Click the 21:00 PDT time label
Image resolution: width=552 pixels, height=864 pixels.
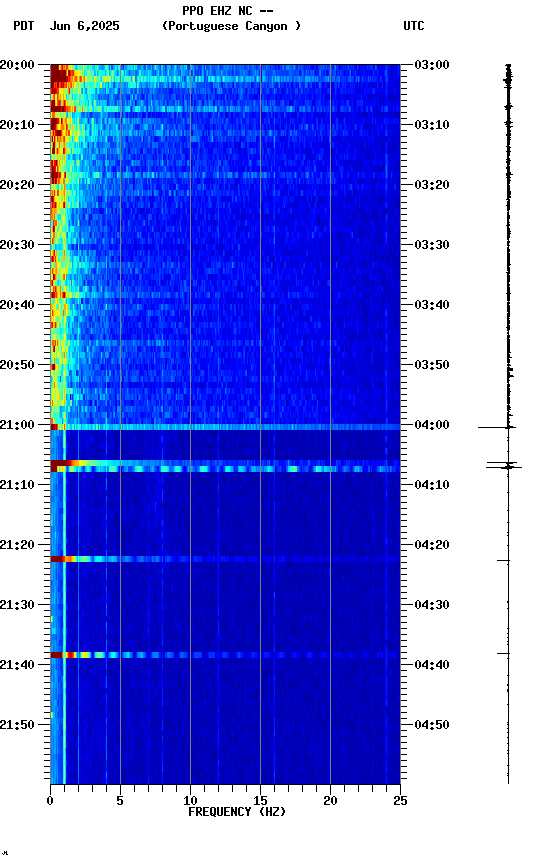tap(17, 425)
